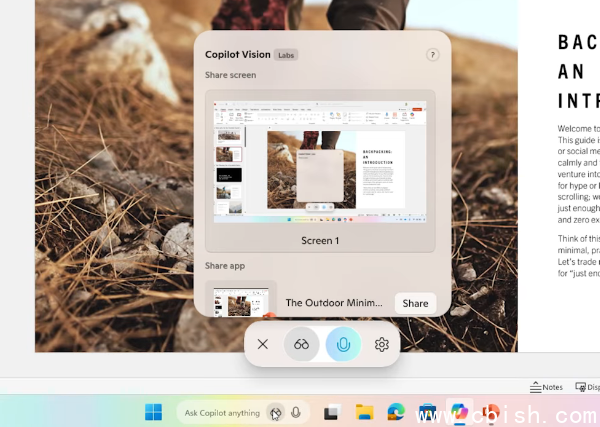Click the Copilot Vision icon in search box

(x=275, y=412)
